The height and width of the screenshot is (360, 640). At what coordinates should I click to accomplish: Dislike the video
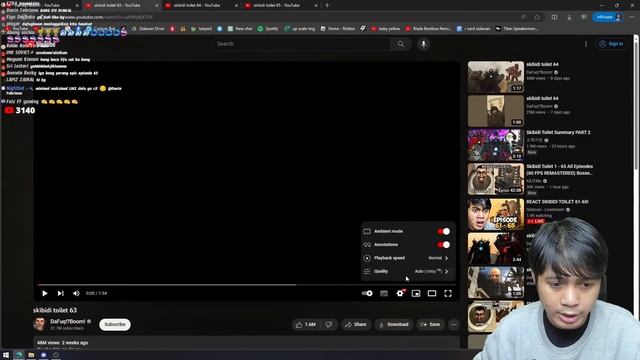(329, 324)
